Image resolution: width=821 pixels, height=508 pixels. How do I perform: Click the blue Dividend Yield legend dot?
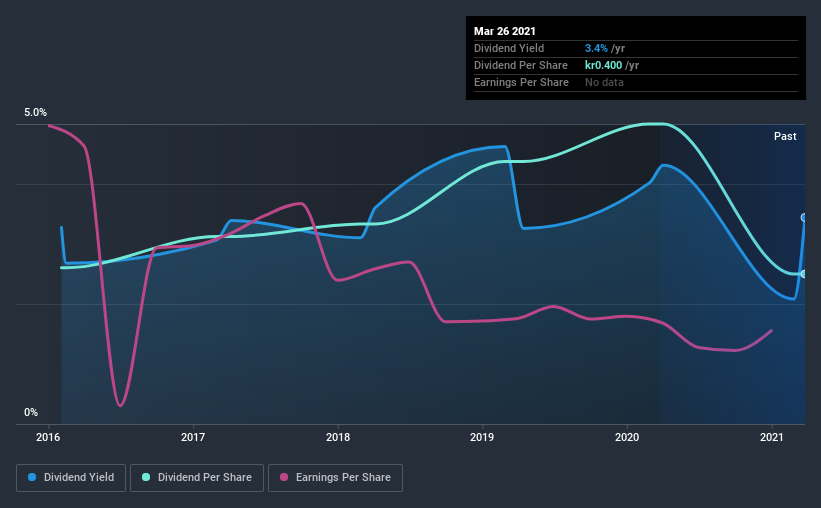coord(32,477)
